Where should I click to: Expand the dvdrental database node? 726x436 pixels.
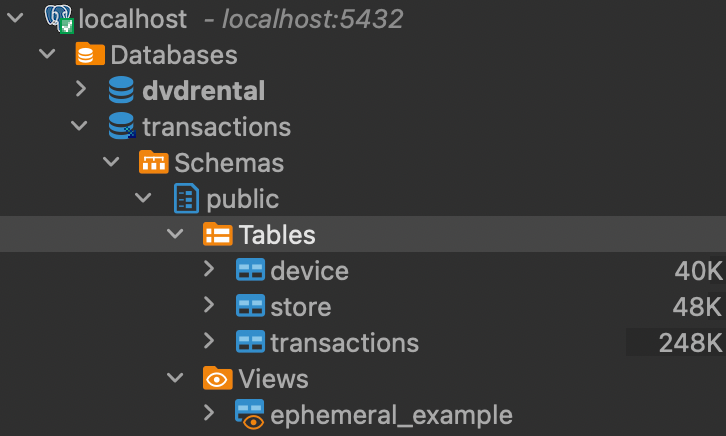point(81,89)
